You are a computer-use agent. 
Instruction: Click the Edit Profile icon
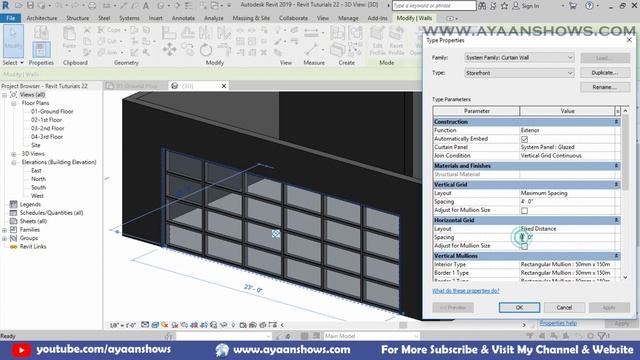coord(378,41)
